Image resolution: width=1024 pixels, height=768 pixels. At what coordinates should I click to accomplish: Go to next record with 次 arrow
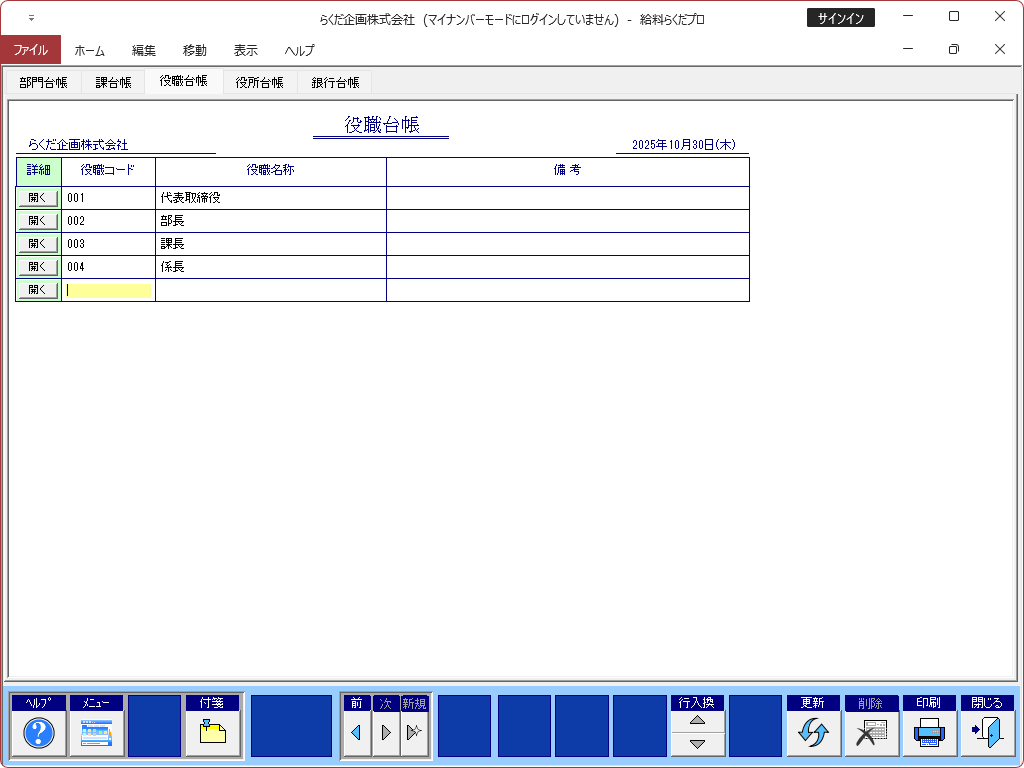click(386, 734)
